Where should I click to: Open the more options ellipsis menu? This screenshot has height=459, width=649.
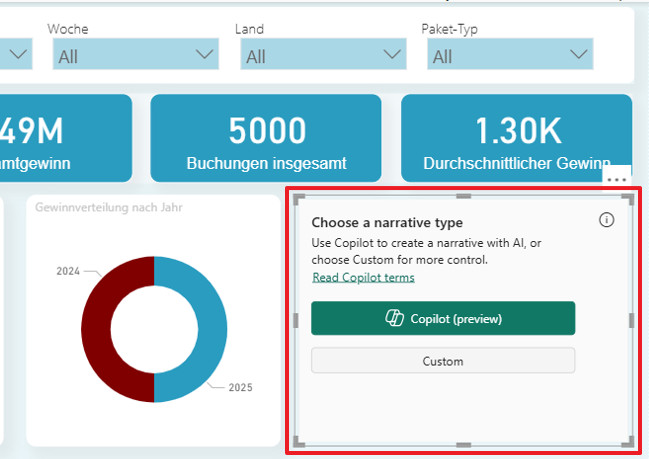(617, 180)
